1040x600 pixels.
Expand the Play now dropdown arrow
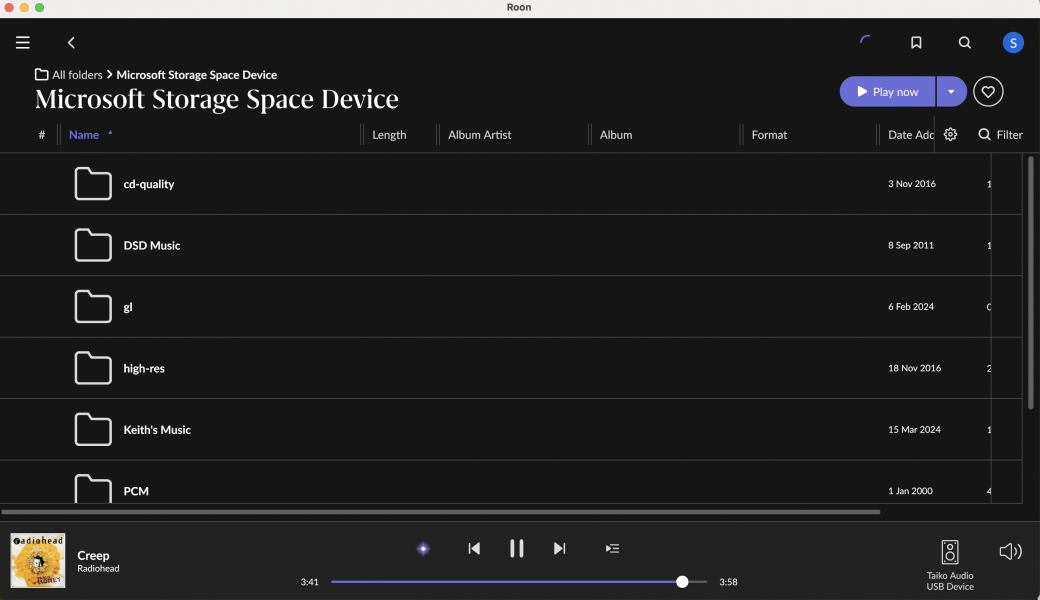[x=951, y=91]
